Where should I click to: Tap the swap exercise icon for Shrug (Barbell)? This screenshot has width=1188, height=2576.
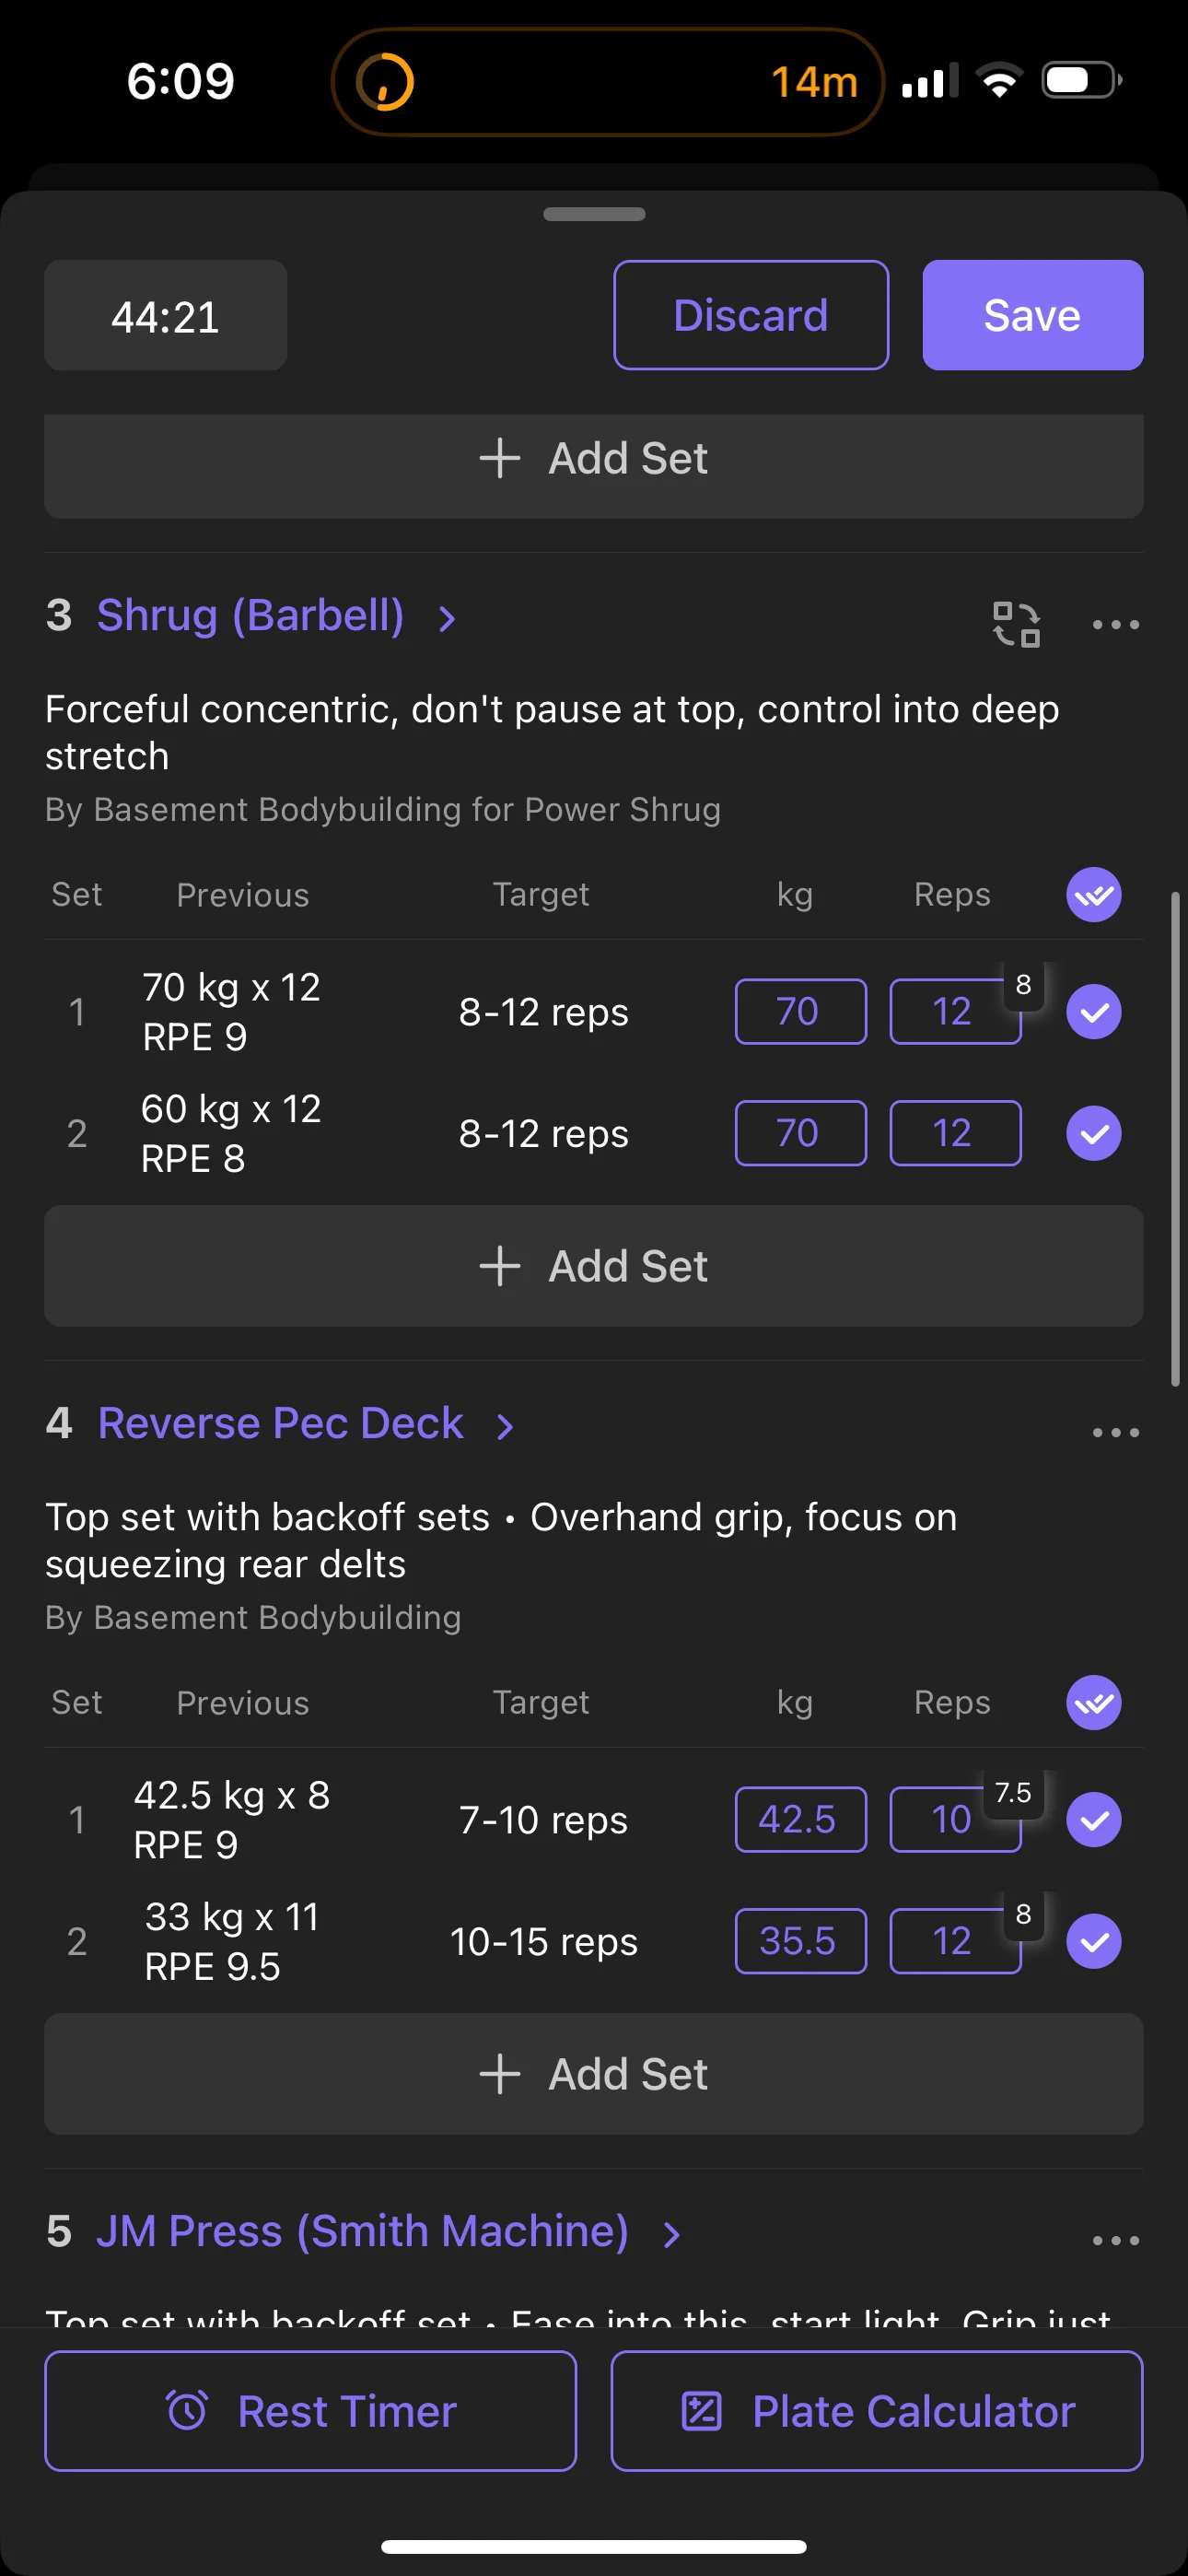click(1016, 624)
